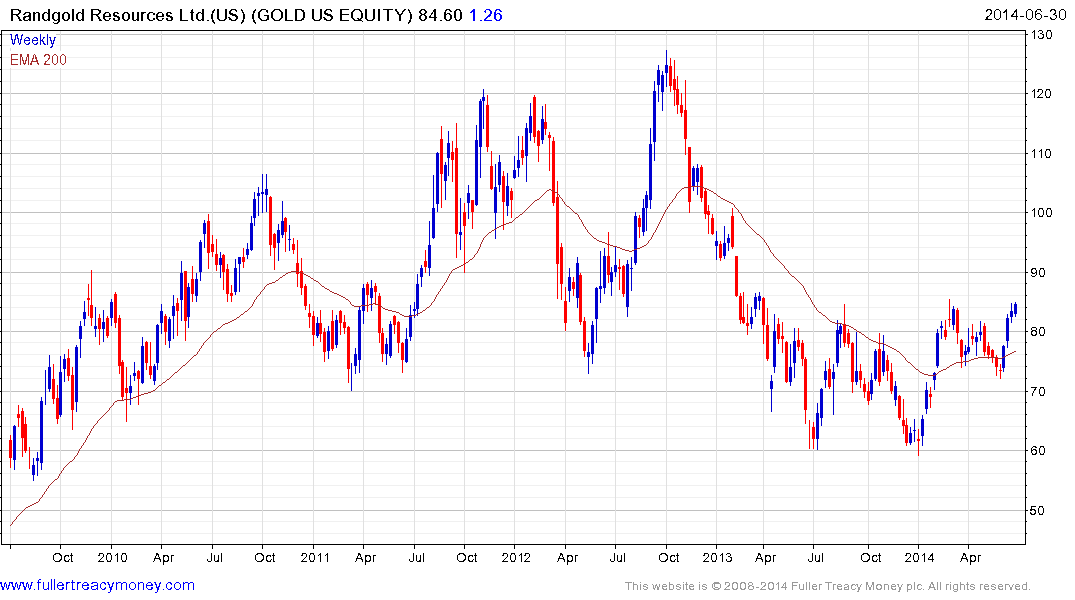Click the 80 price axis label
This screenshot has width=1075, height=600.
[1038, 332]
